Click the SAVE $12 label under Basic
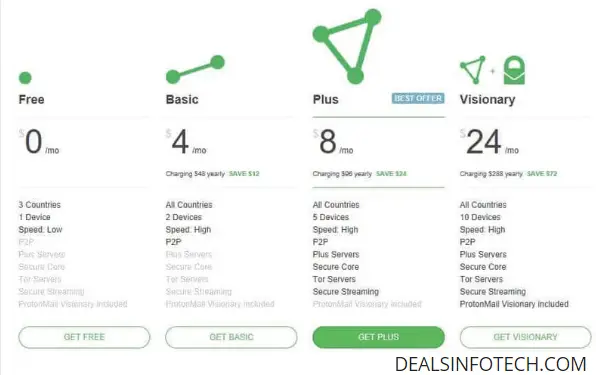The image size is (596, 375). point(244,174)
